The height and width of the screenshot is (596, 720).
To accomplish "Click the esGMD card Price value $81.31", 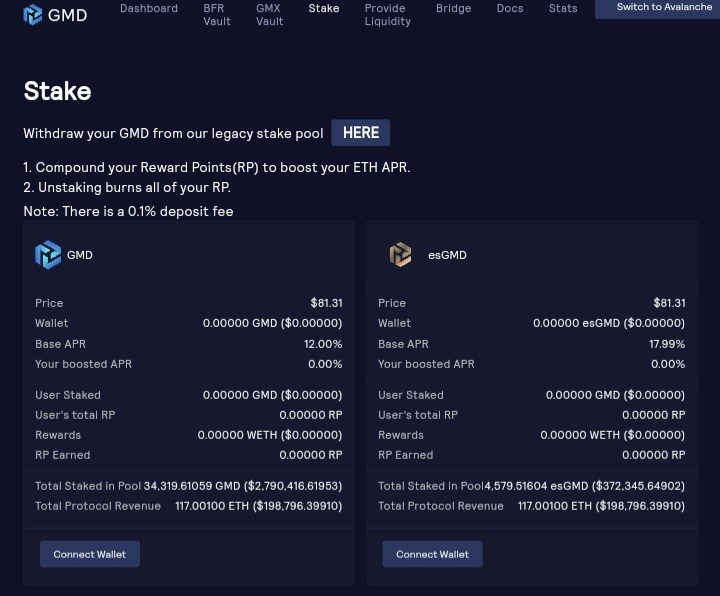I will [x=669, y=303].
